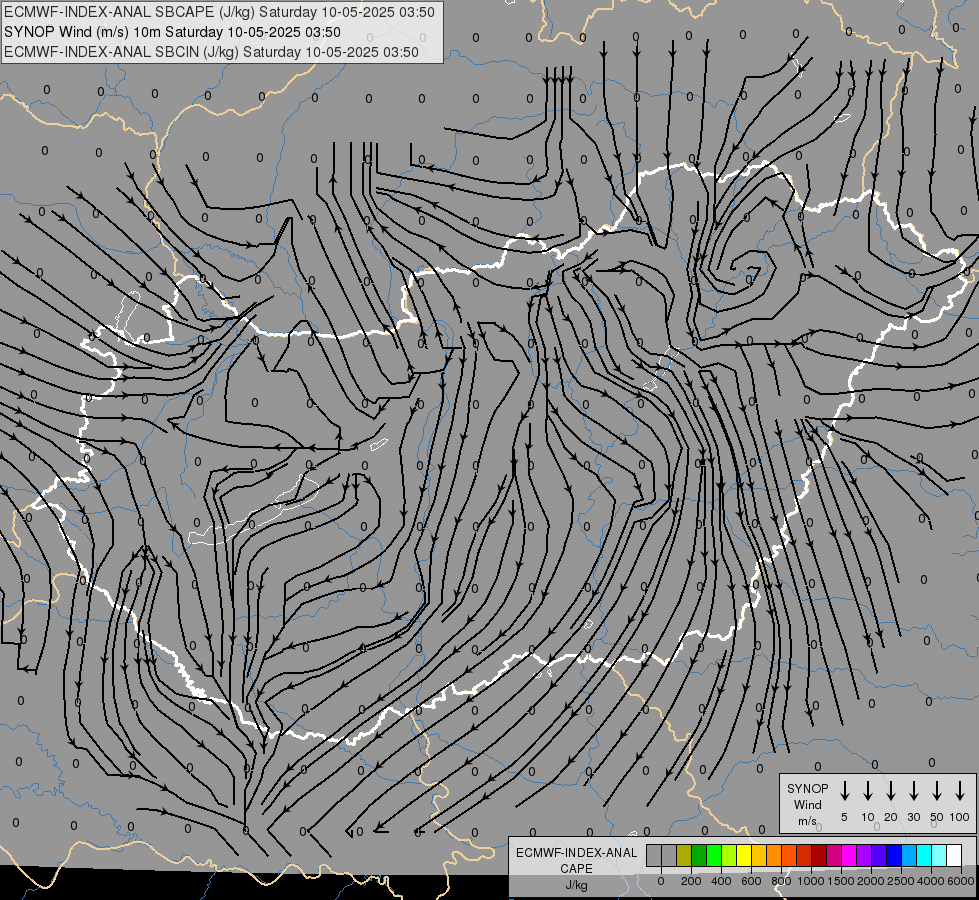Click the 20 m/s wind arrow in legend
The width and height of the screenshot is (979, 900).
pyautogui.click(x=891, y=791)
